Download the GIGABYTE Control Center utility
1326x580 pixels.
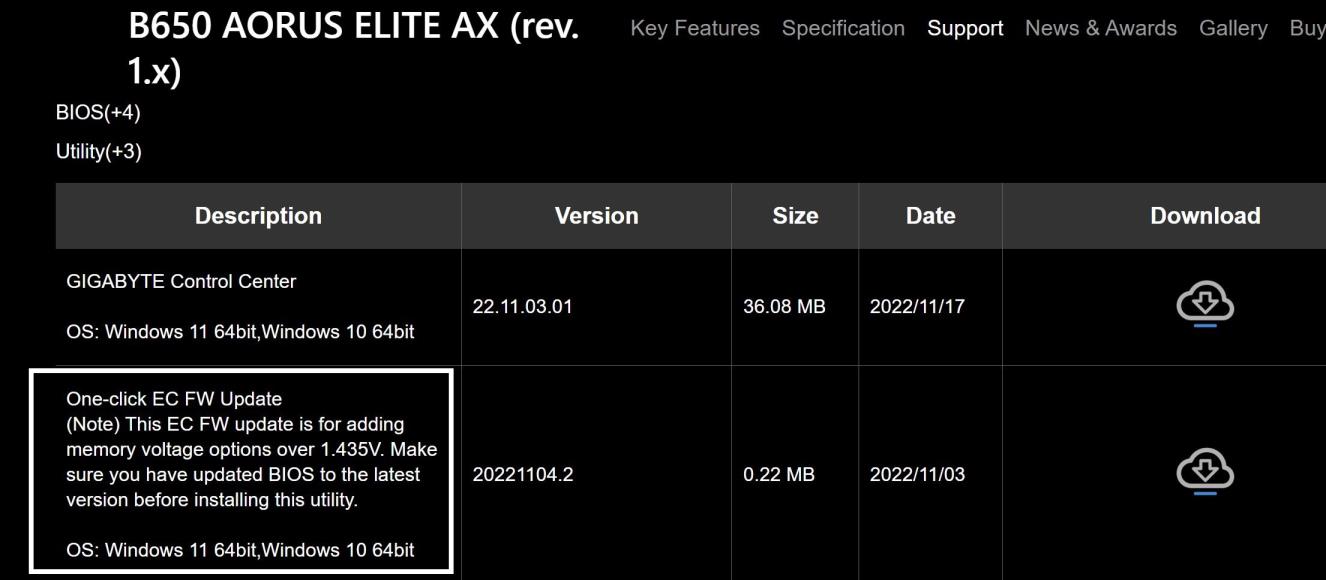pyautogui.click(x=1205, y=306)
